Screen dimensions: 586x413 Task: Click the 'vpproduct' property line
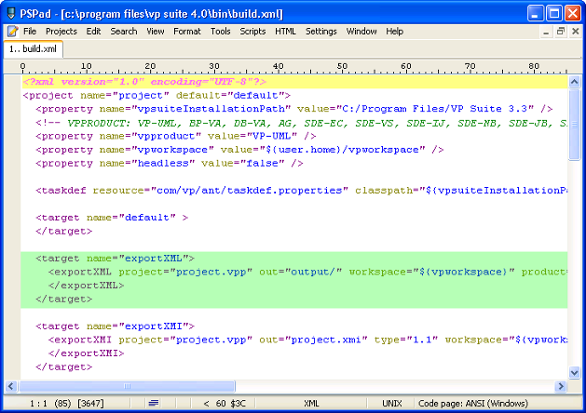click(x=176, y=136)
